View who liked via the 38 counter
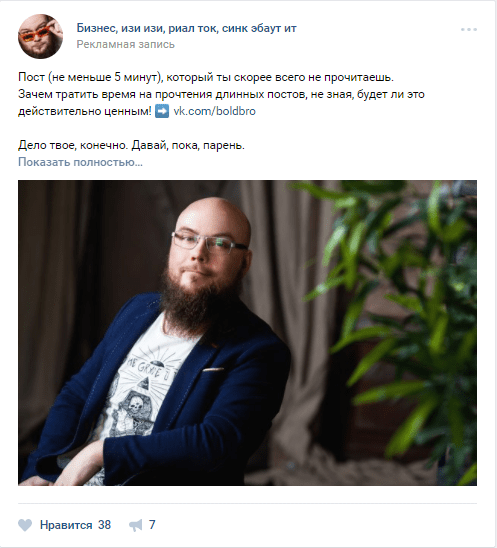The image size is (497, 548). [x=104, y=525]
